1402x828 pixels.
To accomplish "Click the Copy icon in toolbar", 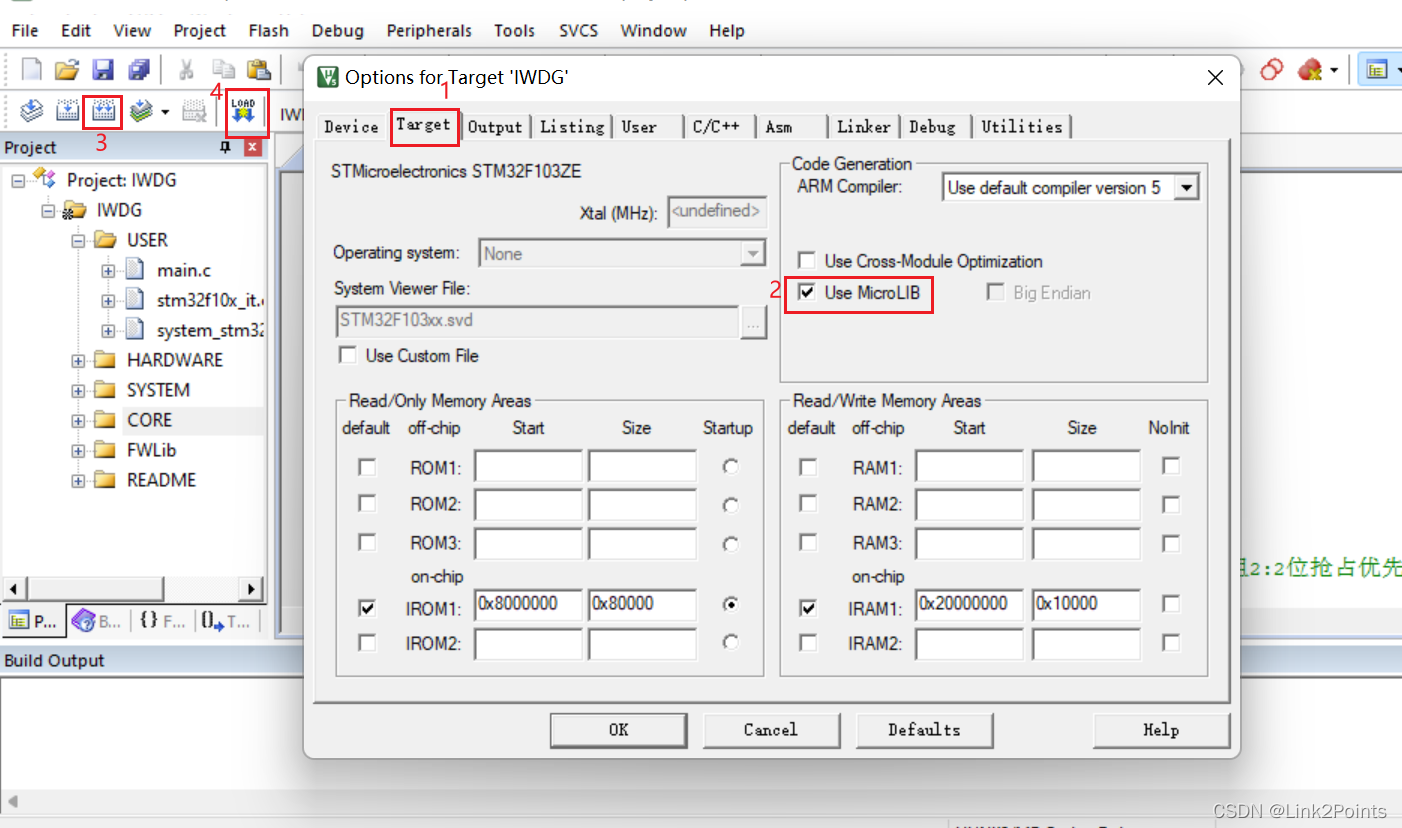I will (x=223, y=69).
